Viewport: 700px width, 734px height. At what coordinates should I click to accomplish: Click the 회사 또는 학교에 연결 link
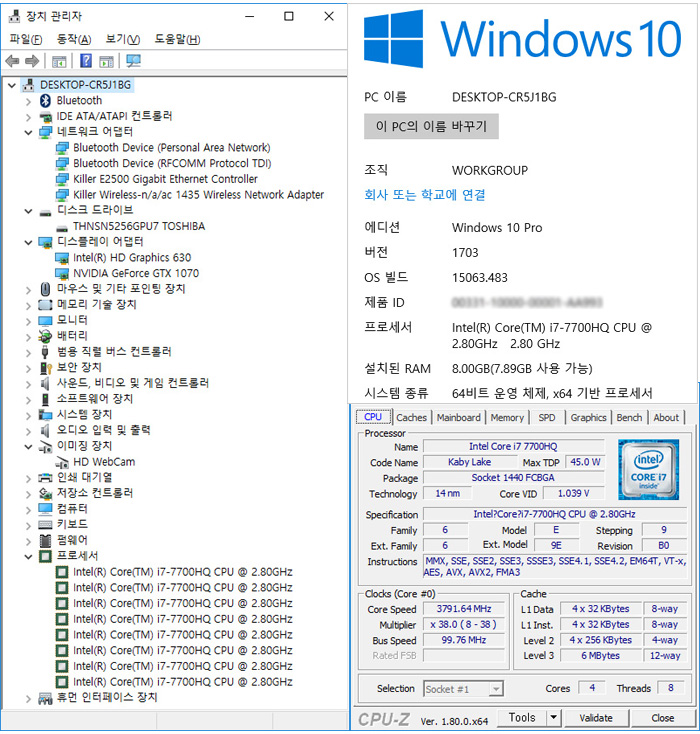coord(425,195)
